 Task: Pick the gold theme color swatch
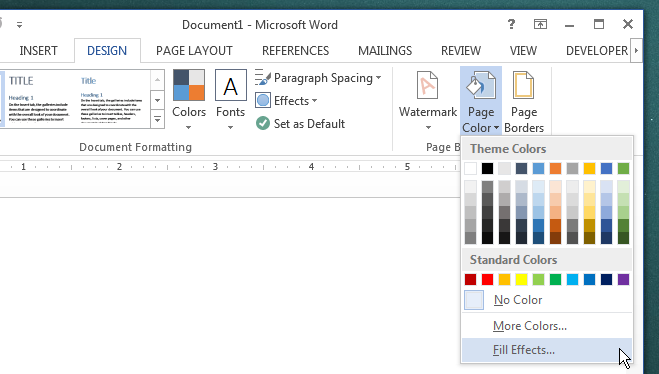[x=589, y=169]
